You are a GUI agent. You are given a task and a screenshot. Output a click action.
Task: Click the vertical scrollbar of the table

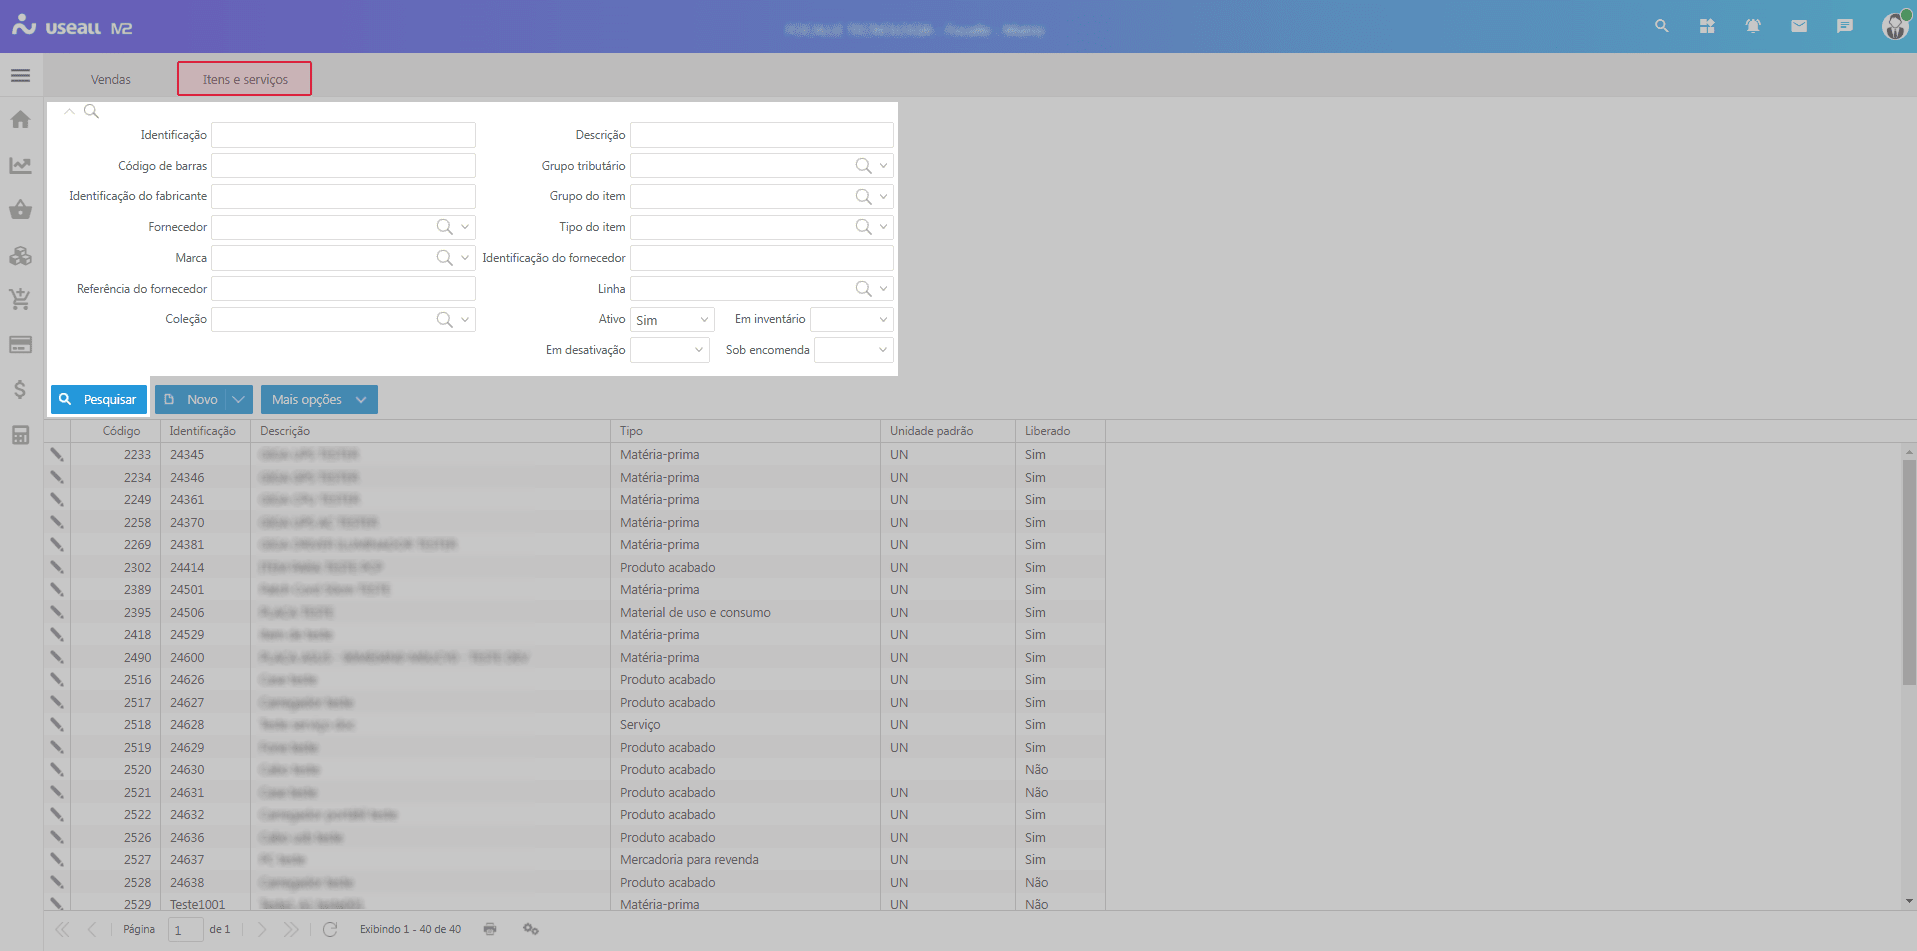tap(1908, 570)
